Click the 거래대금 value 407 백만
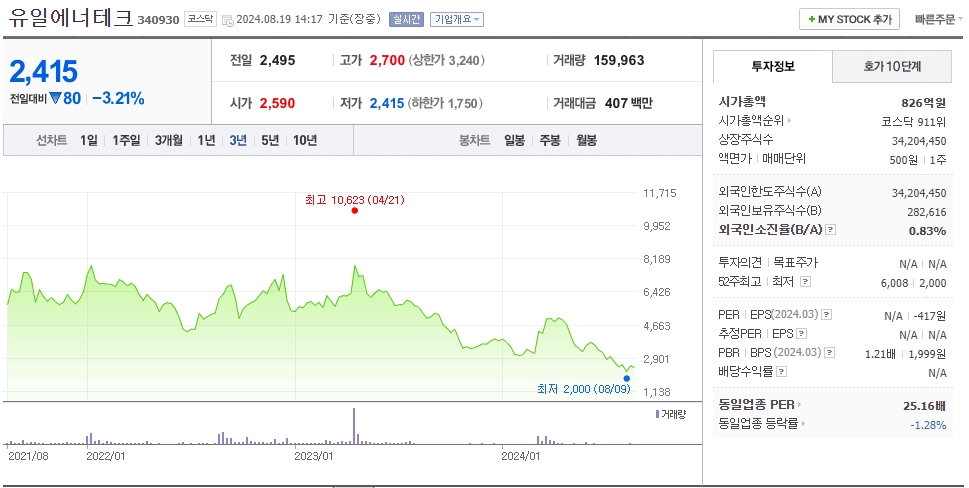 pos(628,103)
